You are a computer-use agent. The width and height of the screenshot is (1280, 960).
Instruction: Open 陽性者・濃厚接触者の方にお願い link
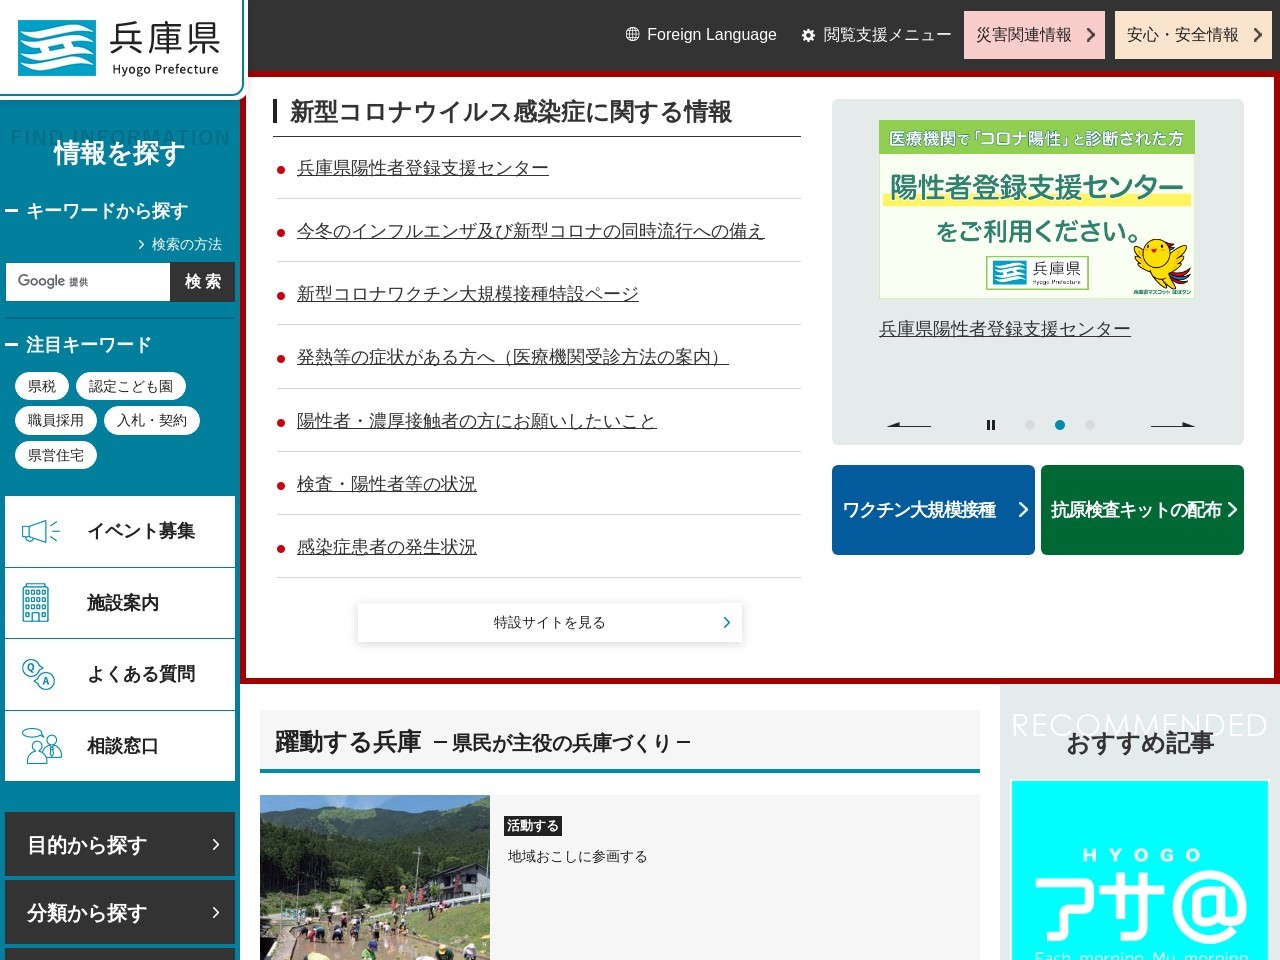coord(477,421)
